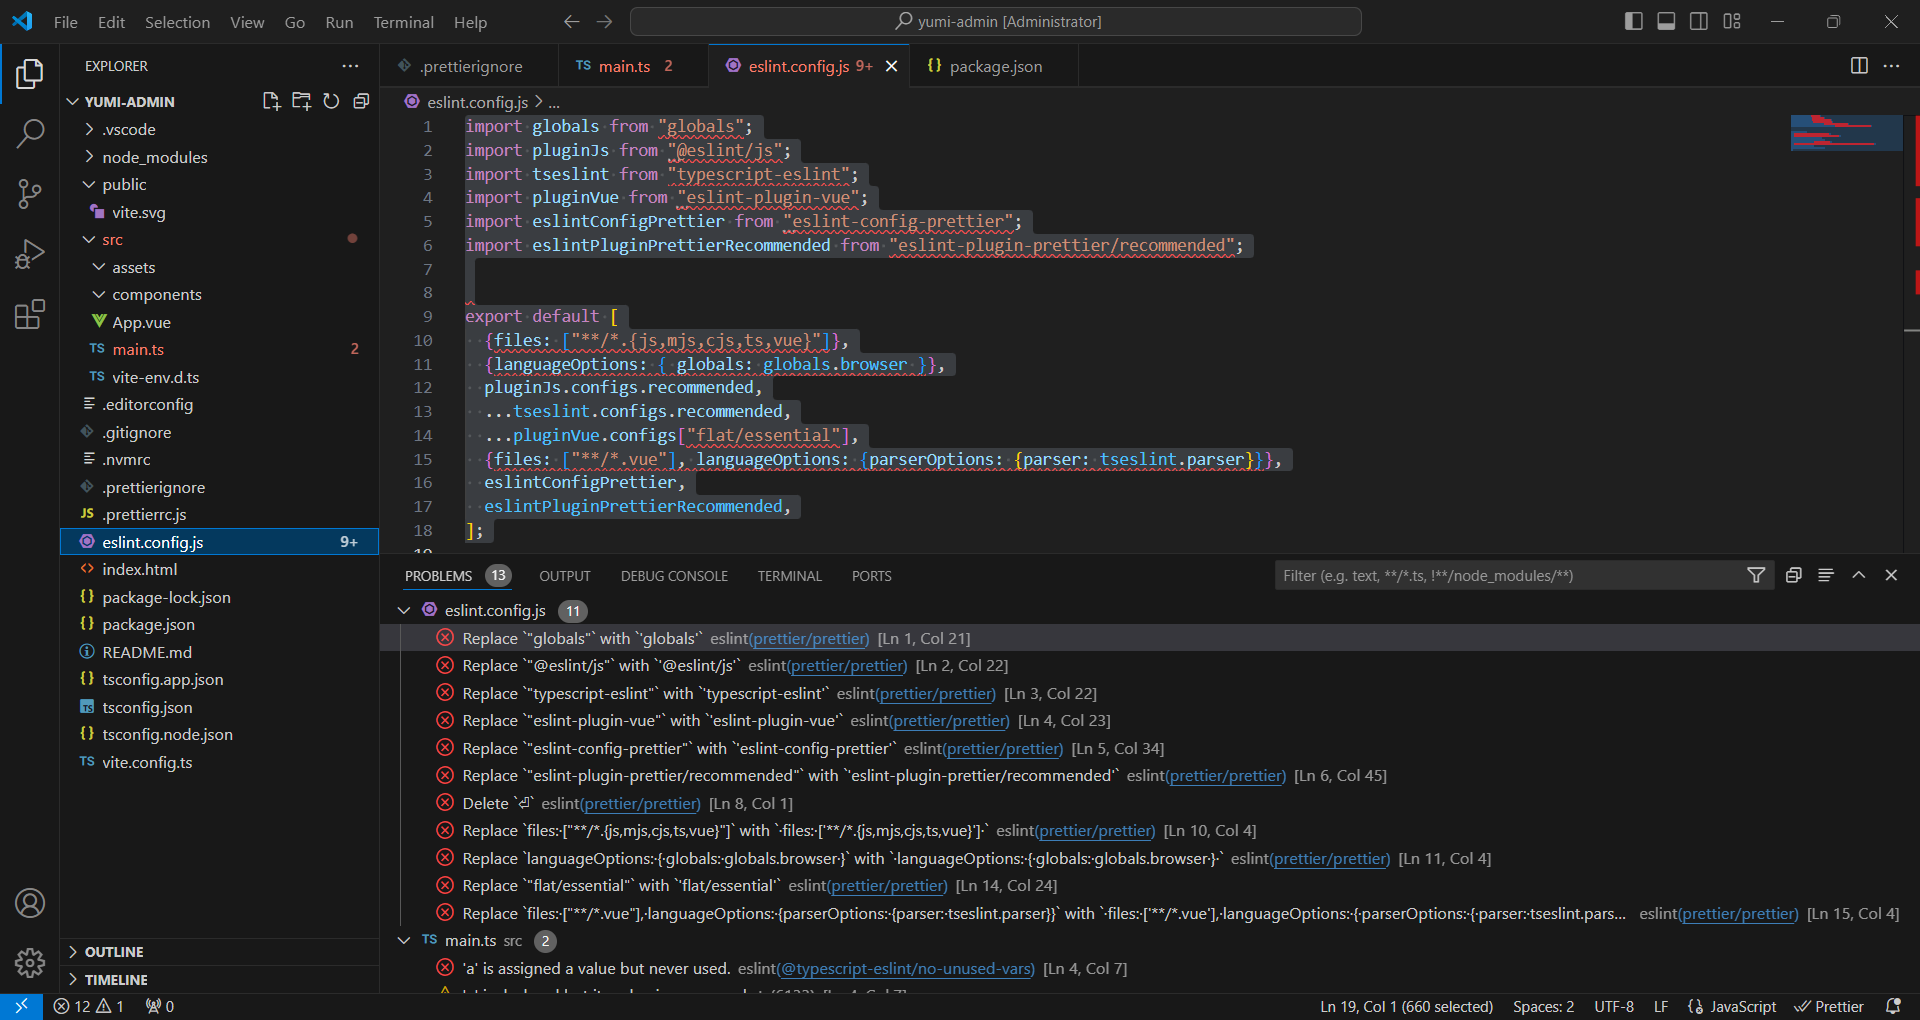Switch to the .prettierignore tab

point(471,66)
